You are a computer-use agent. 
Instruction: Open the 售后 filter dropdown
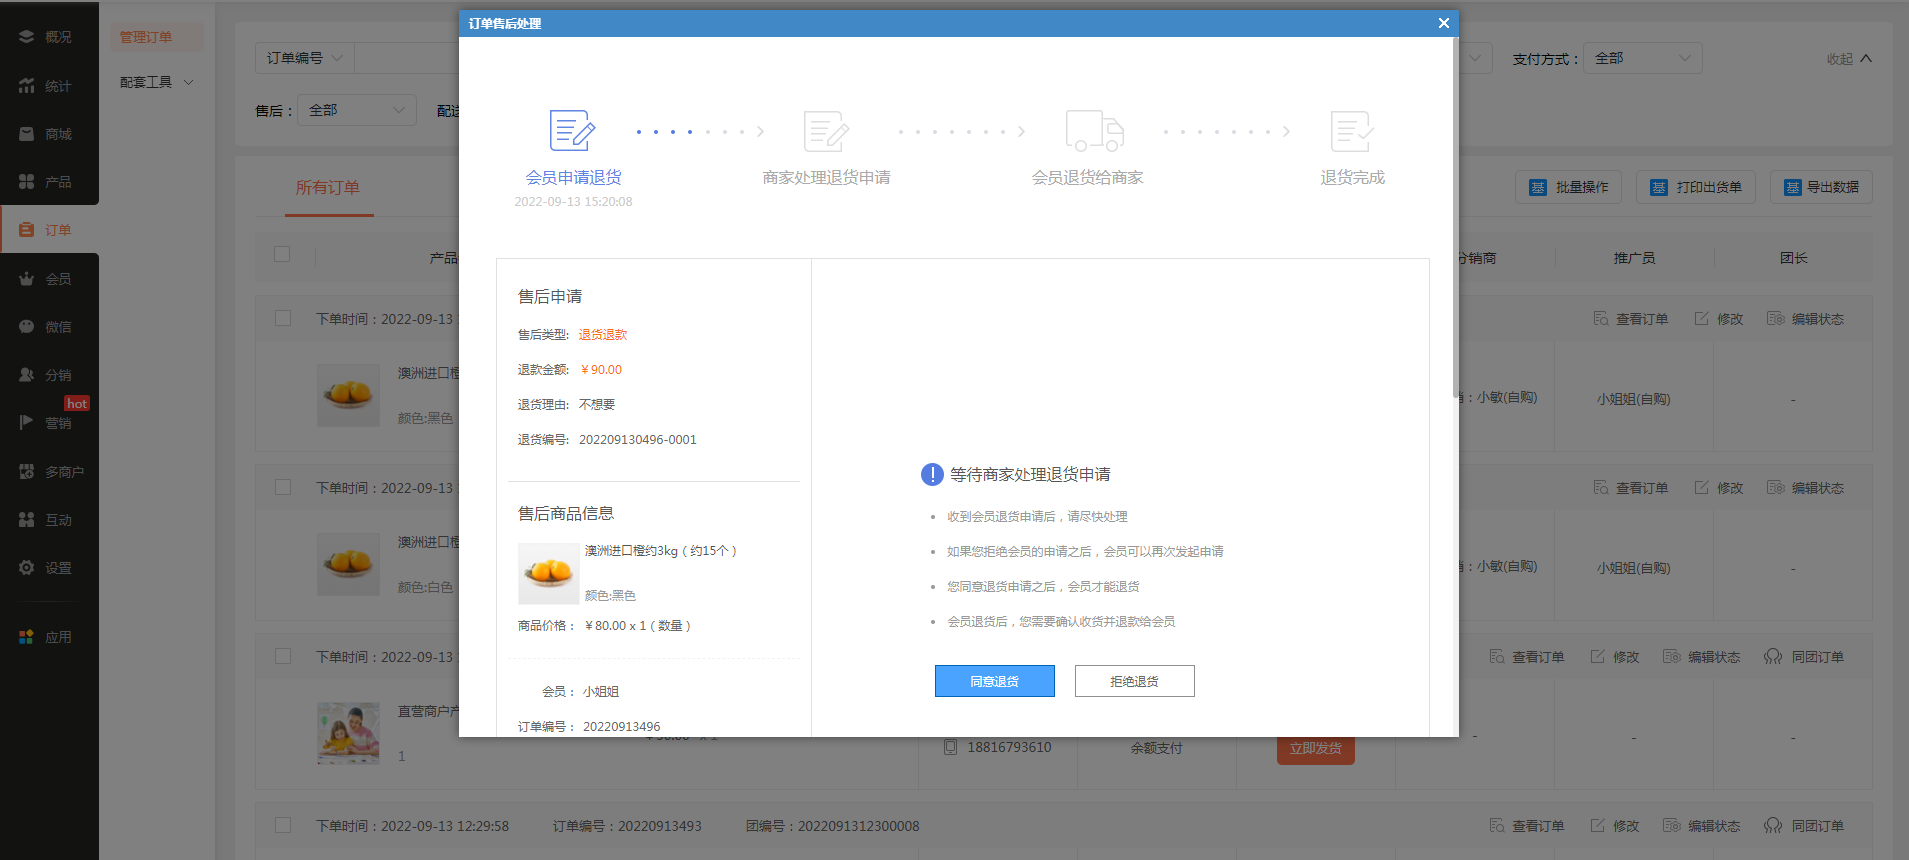pyautogui.click(x=357, y=110)
